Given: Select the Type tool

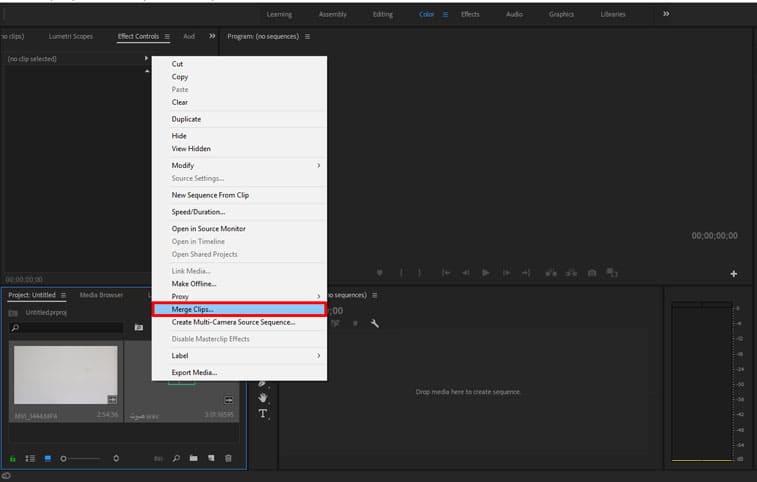Looking at the screenshot, I should pos(263,413).
